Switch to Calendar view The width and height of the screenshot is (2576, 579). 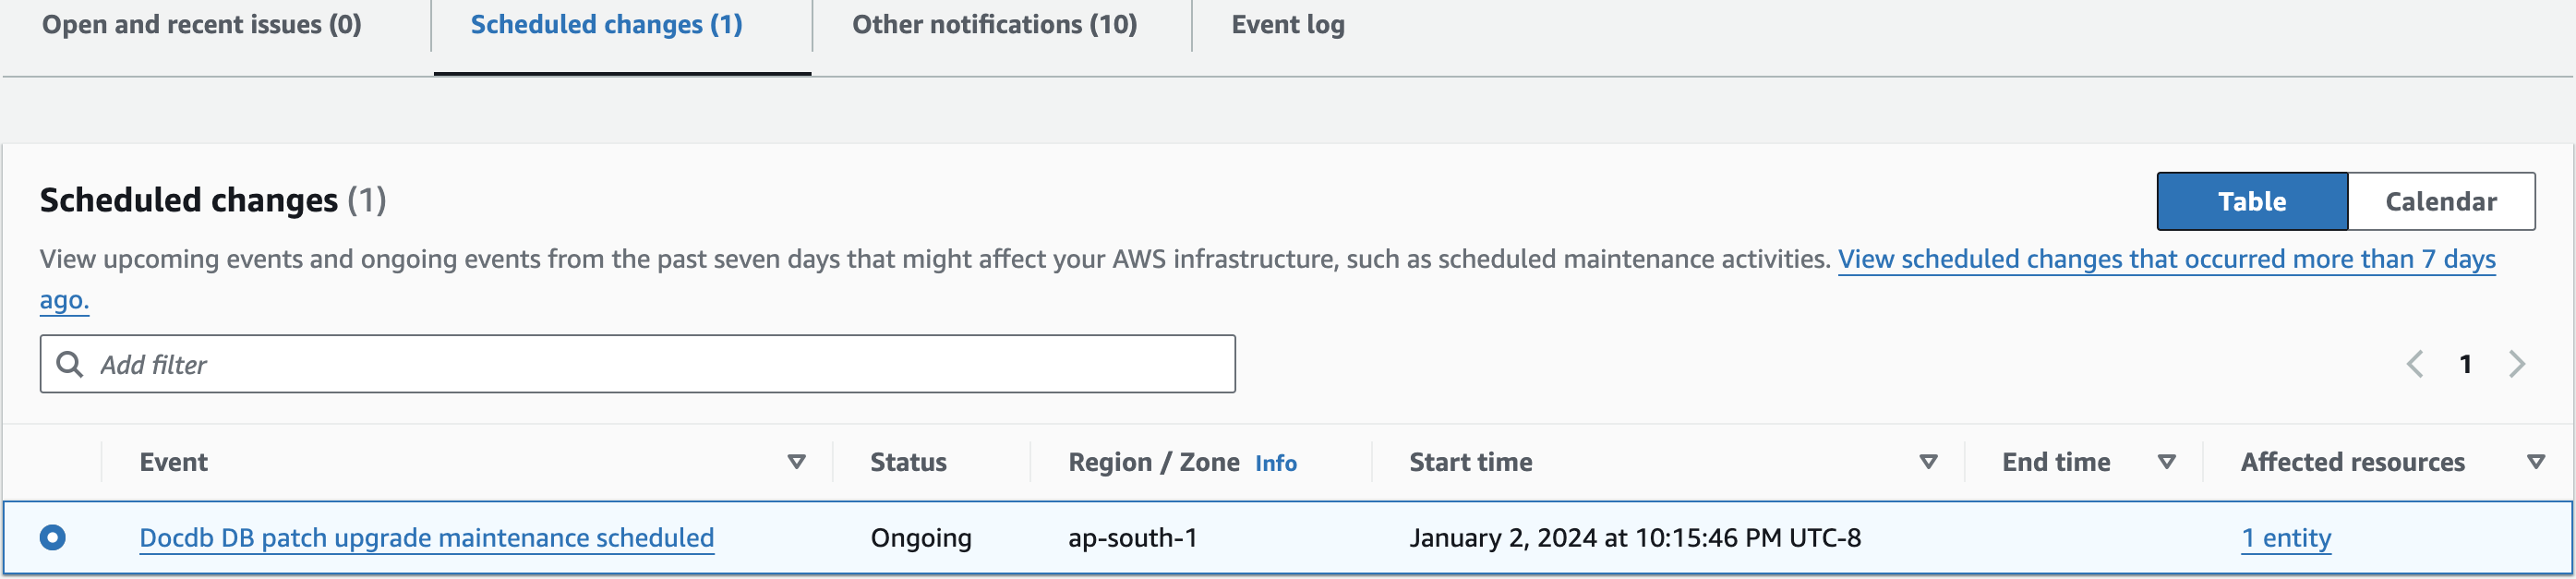(x=2442, y=200)
